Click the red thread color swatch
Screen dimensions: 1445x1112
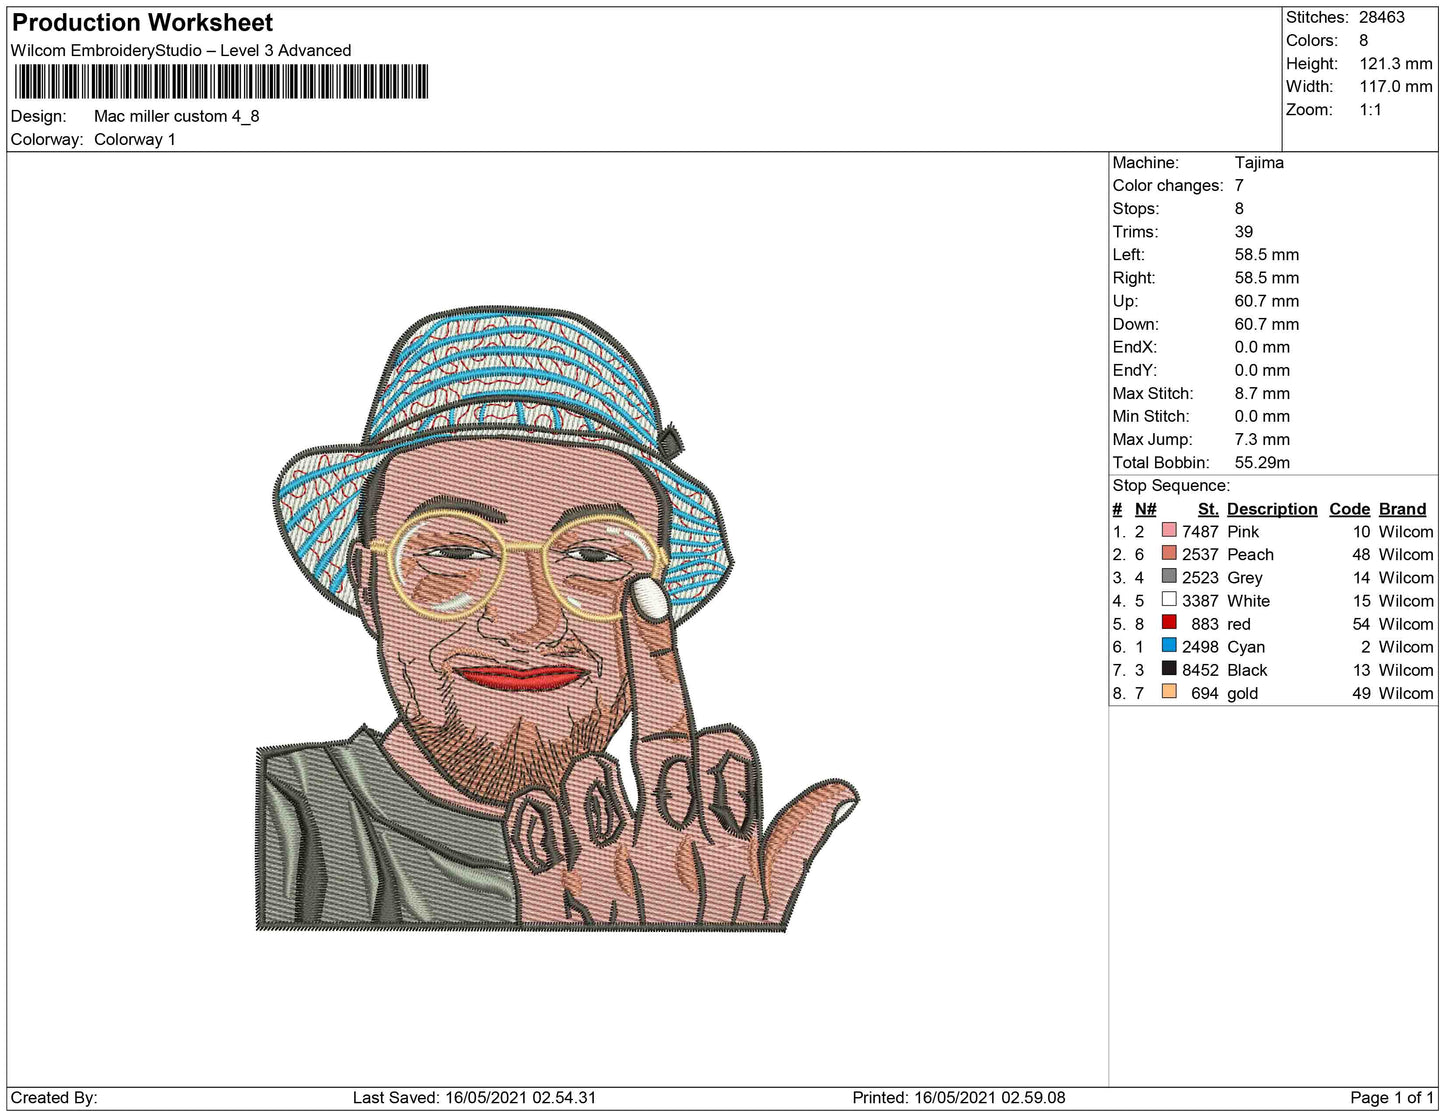click(x=1169, y=622)
